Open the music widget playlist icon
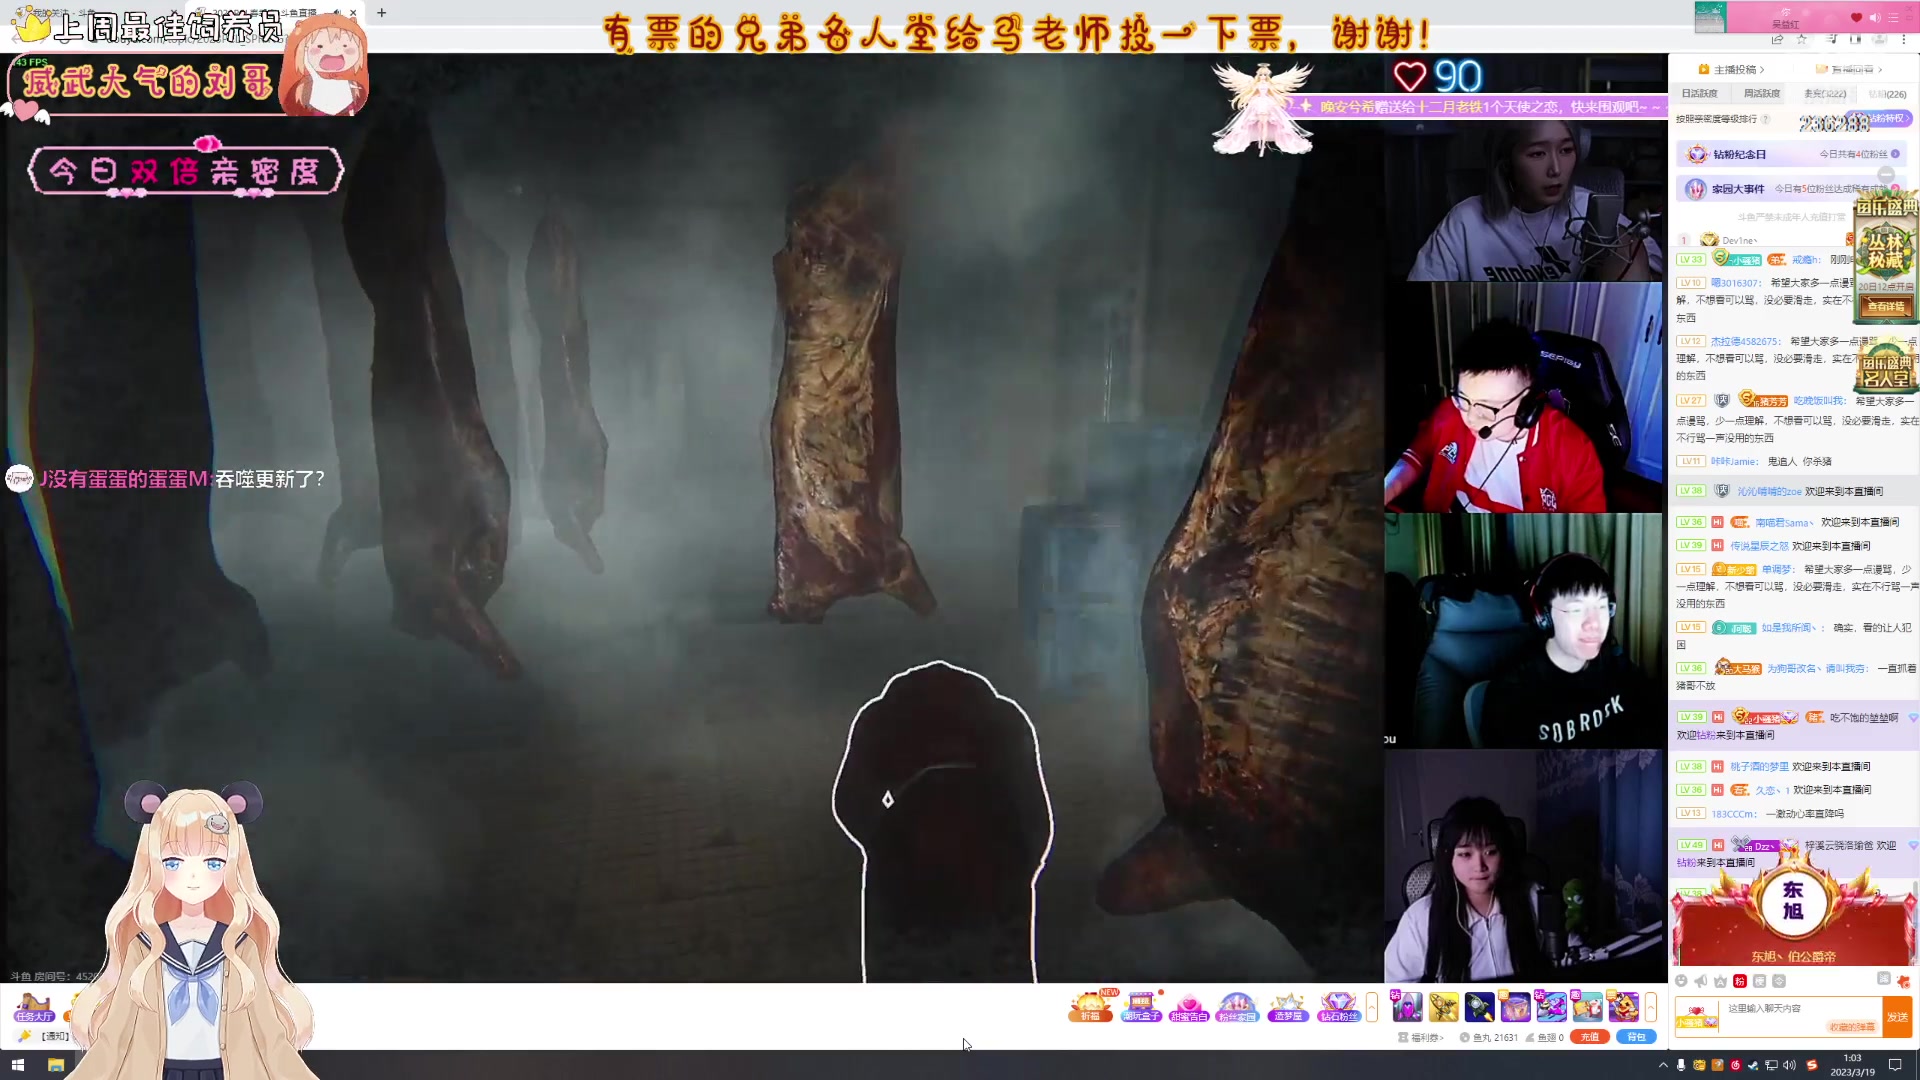The width and height of the screenshot is (1920, 1080). click(1893, 17)
